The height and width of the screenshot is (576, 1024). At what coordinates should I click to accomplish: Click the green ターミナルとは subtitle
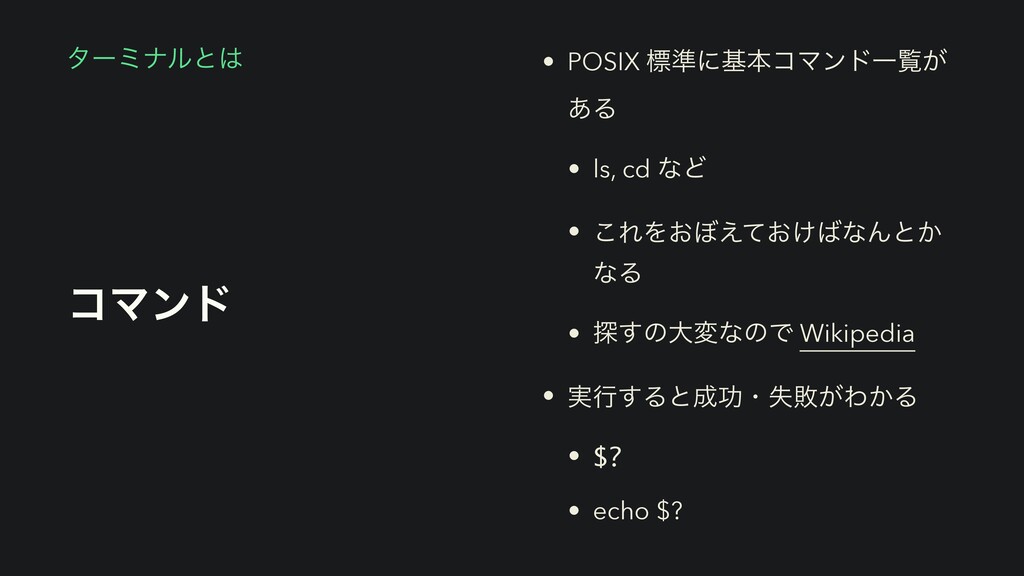155,58
